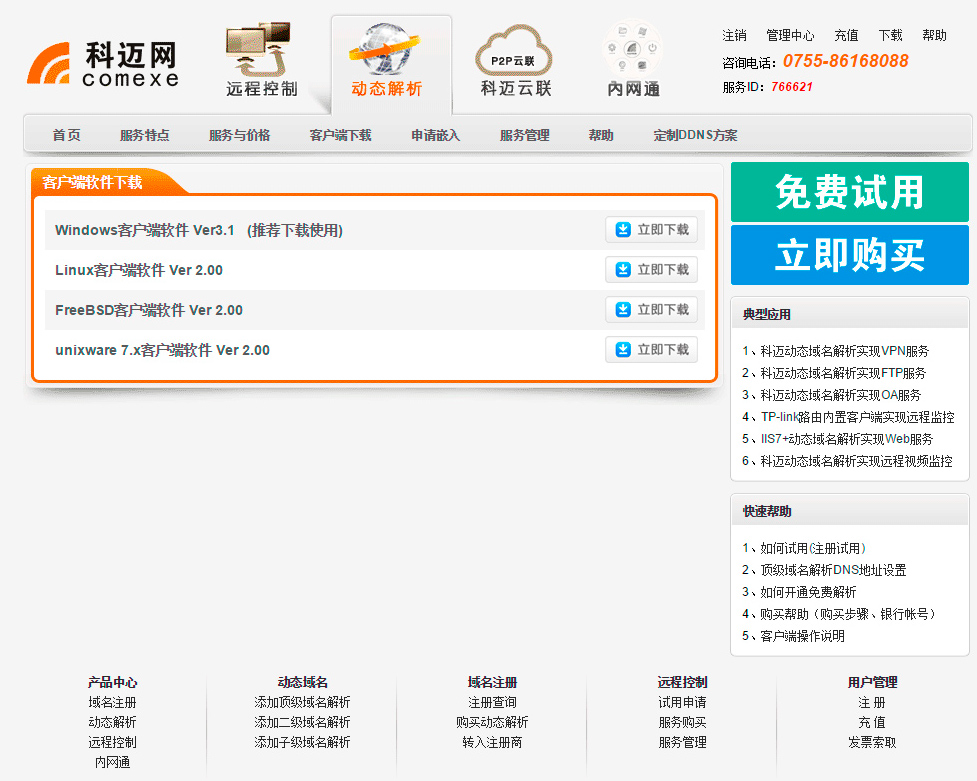Click the FreeBSD客户端软件 Ver 2.00 title
The height and width of the screenshot is (781, 977).
[x=149, y=310]
